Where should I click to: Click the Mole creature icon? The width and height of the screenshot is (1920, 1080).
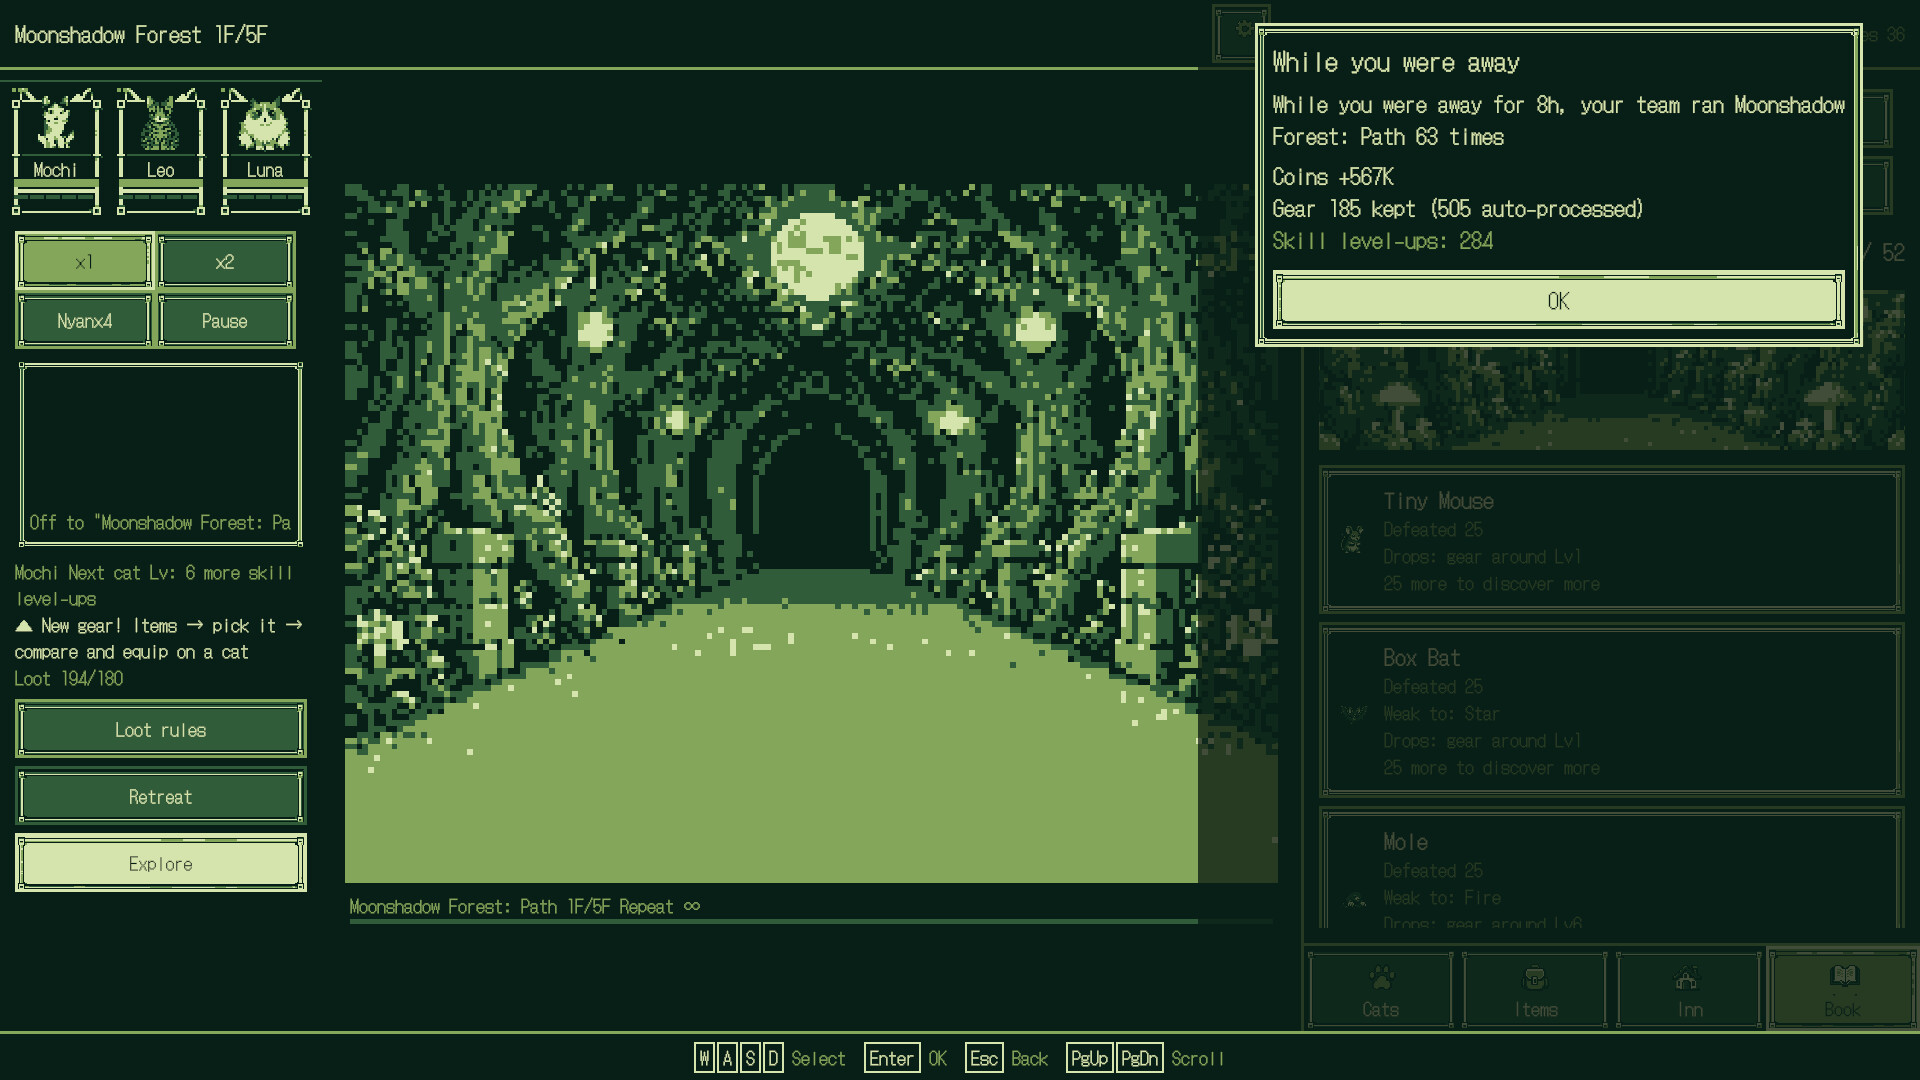pyautogui.click(x=1355, y=899)
